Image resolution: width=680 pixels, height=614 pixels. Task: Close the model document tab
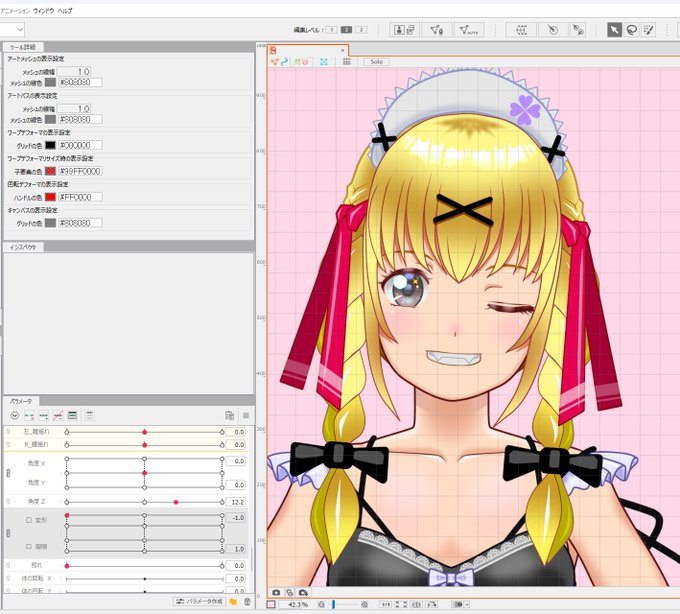343,50
